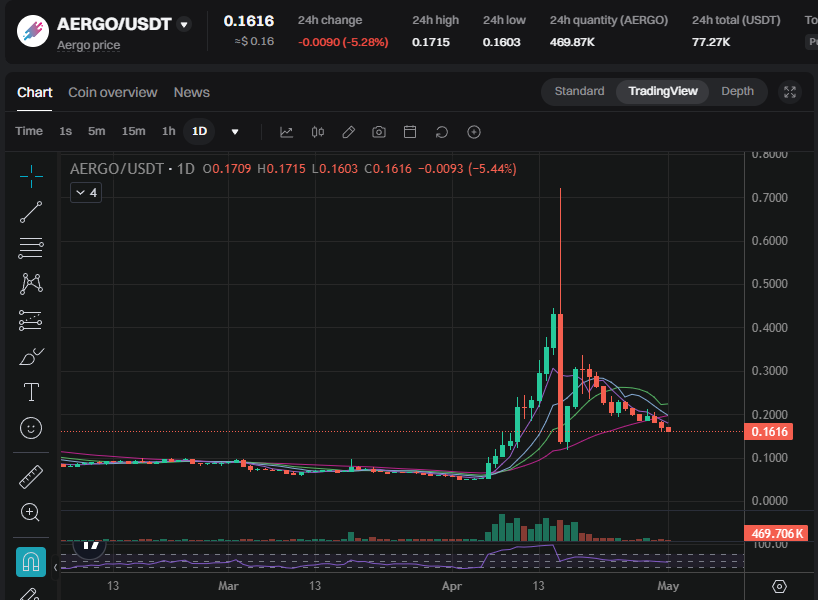Select the 1s interval
This screenshot has height=600, width=818.
pyautogui.click(x=65, y=131)
